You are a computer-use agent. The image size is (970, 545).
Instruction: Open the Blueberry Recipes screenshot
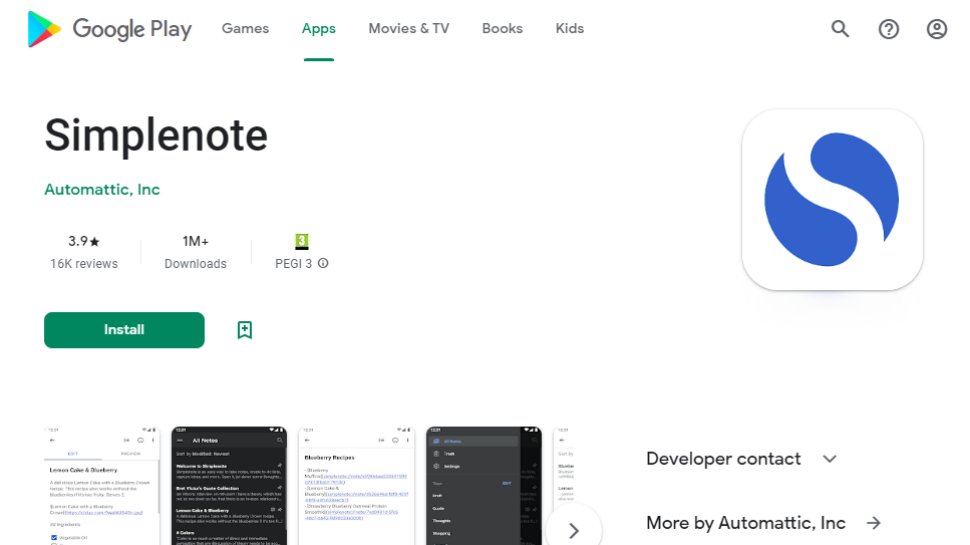pyautogui.click(x=356, y=486)
